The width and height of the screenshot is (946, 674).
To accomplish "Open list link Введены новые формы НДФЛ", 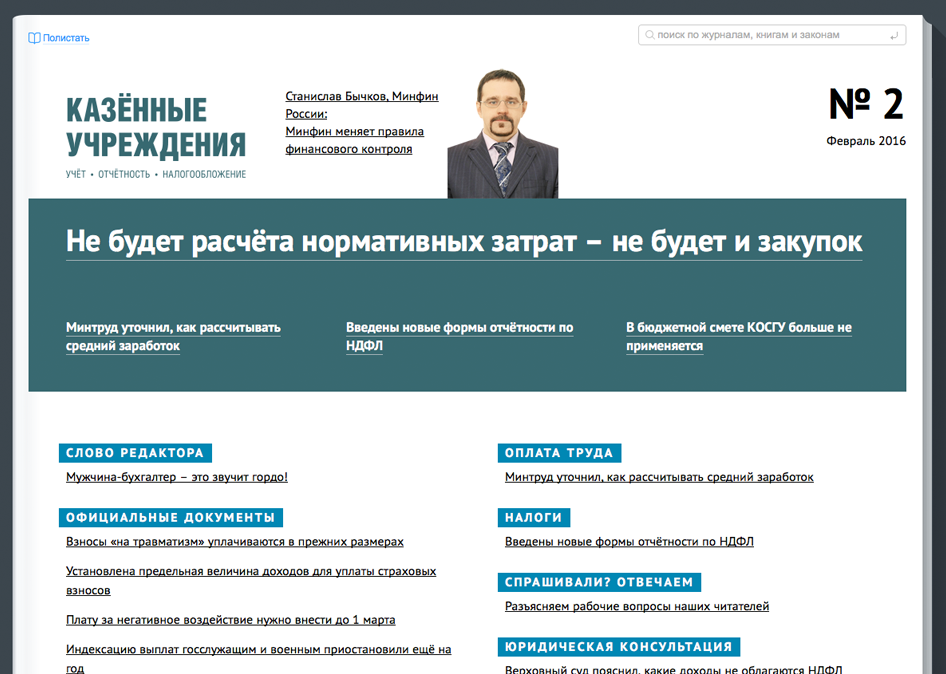I will [629, 542].
